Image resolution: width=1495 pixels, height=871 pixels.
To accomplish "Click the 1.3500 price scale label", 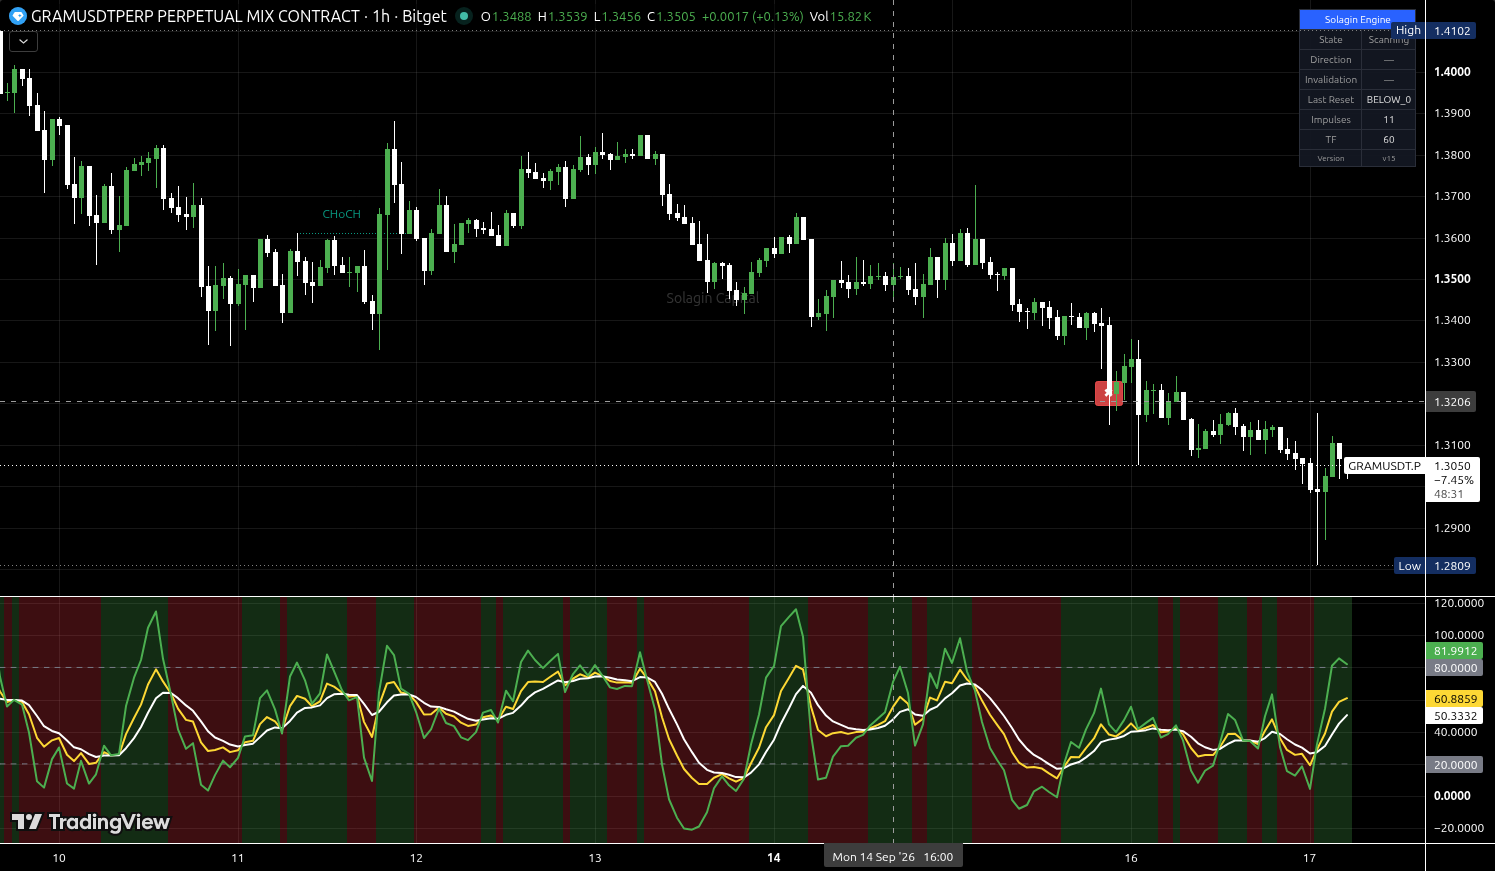I will click(x=1452, y=279).
